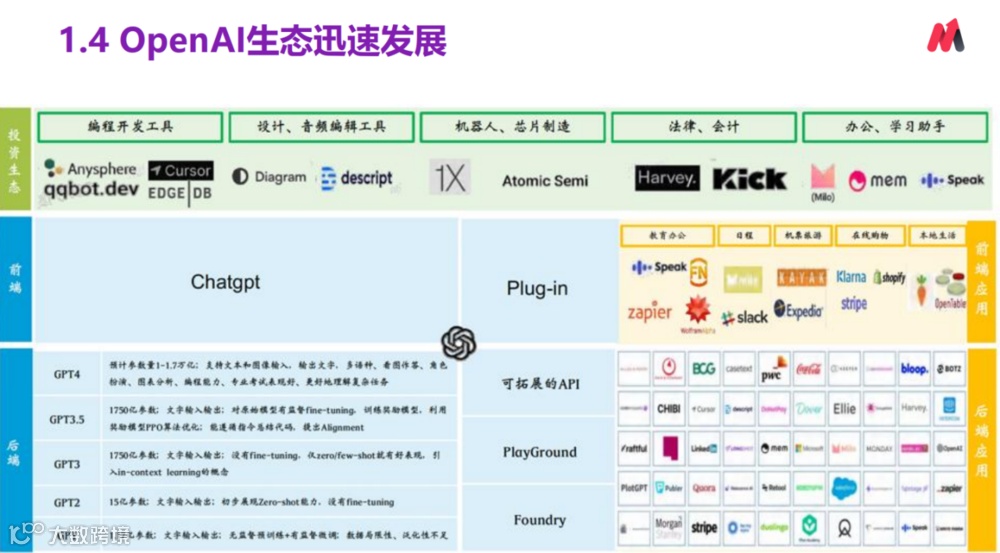
Task: Select the 在线购物 plug-in category box
Action: (870, 235)
